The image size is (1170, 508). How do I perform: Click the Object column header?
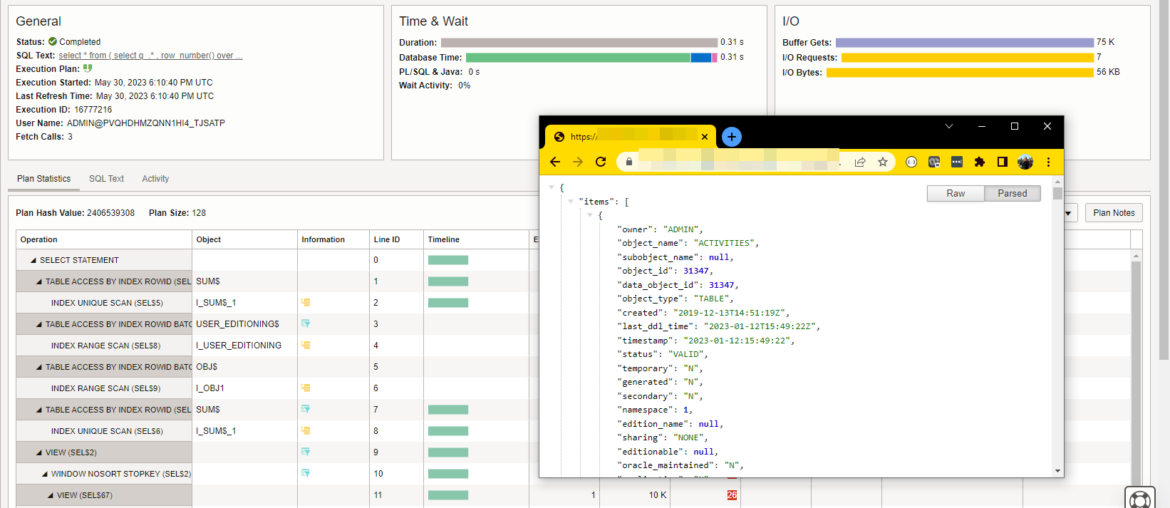tap(244, 240)
